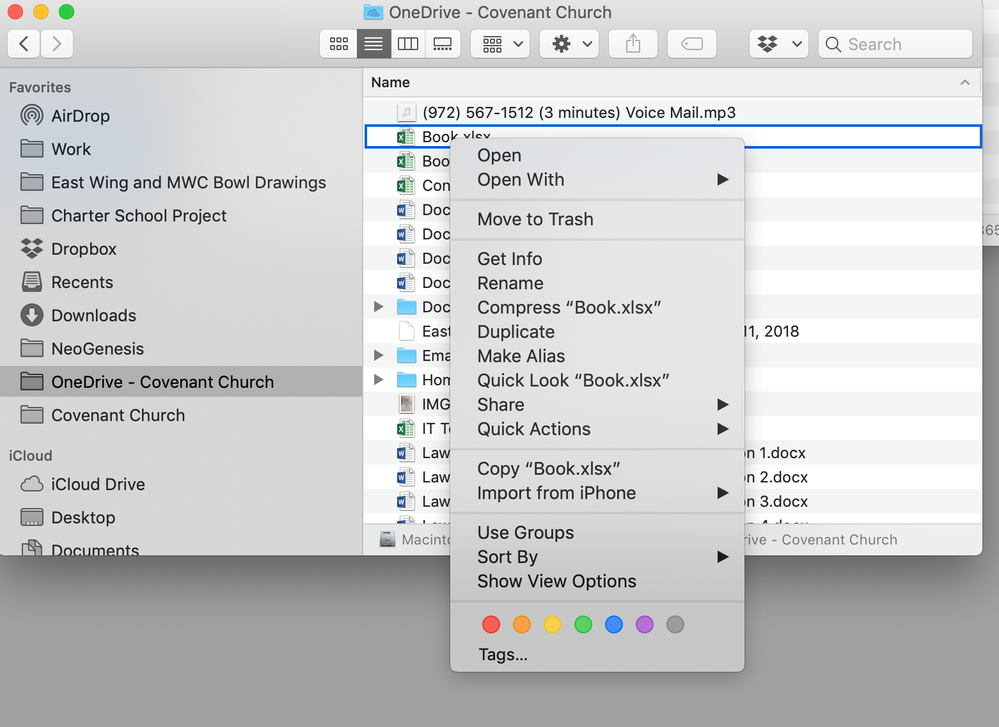Open the gear Action menu
This screenshot has height=727, width=999.
pyautogui.click(x=569, y=44)
